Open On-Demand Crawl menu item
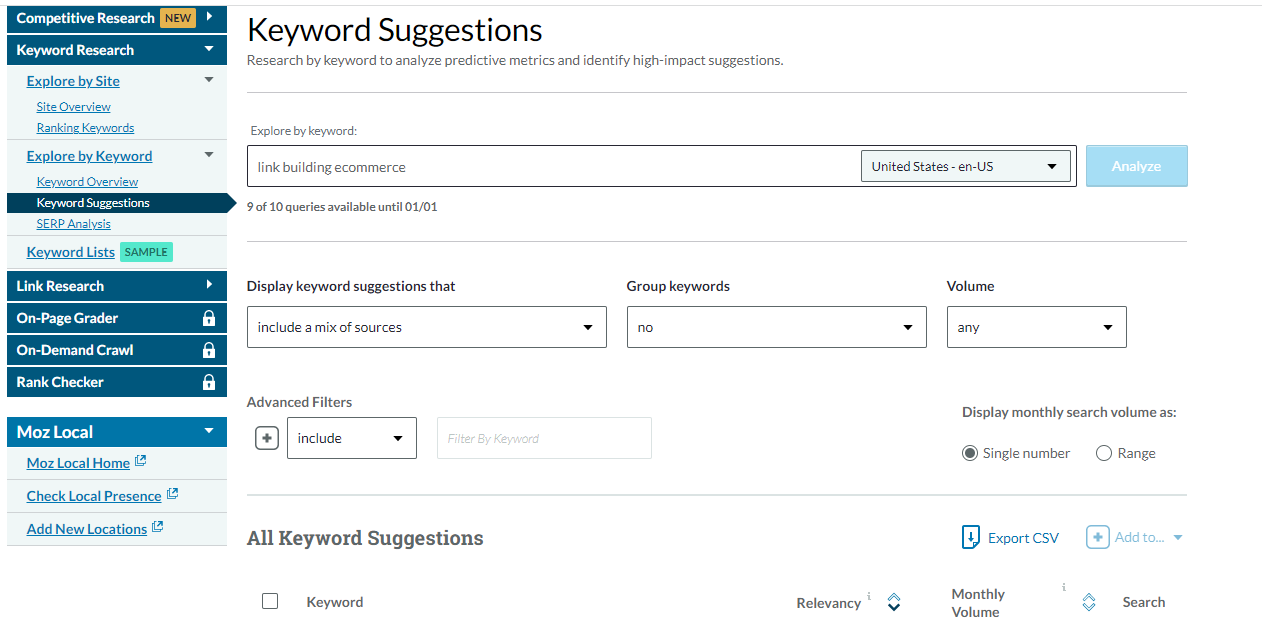The height and width of the screenshot is (626, 1262). [x=116, y=350]
